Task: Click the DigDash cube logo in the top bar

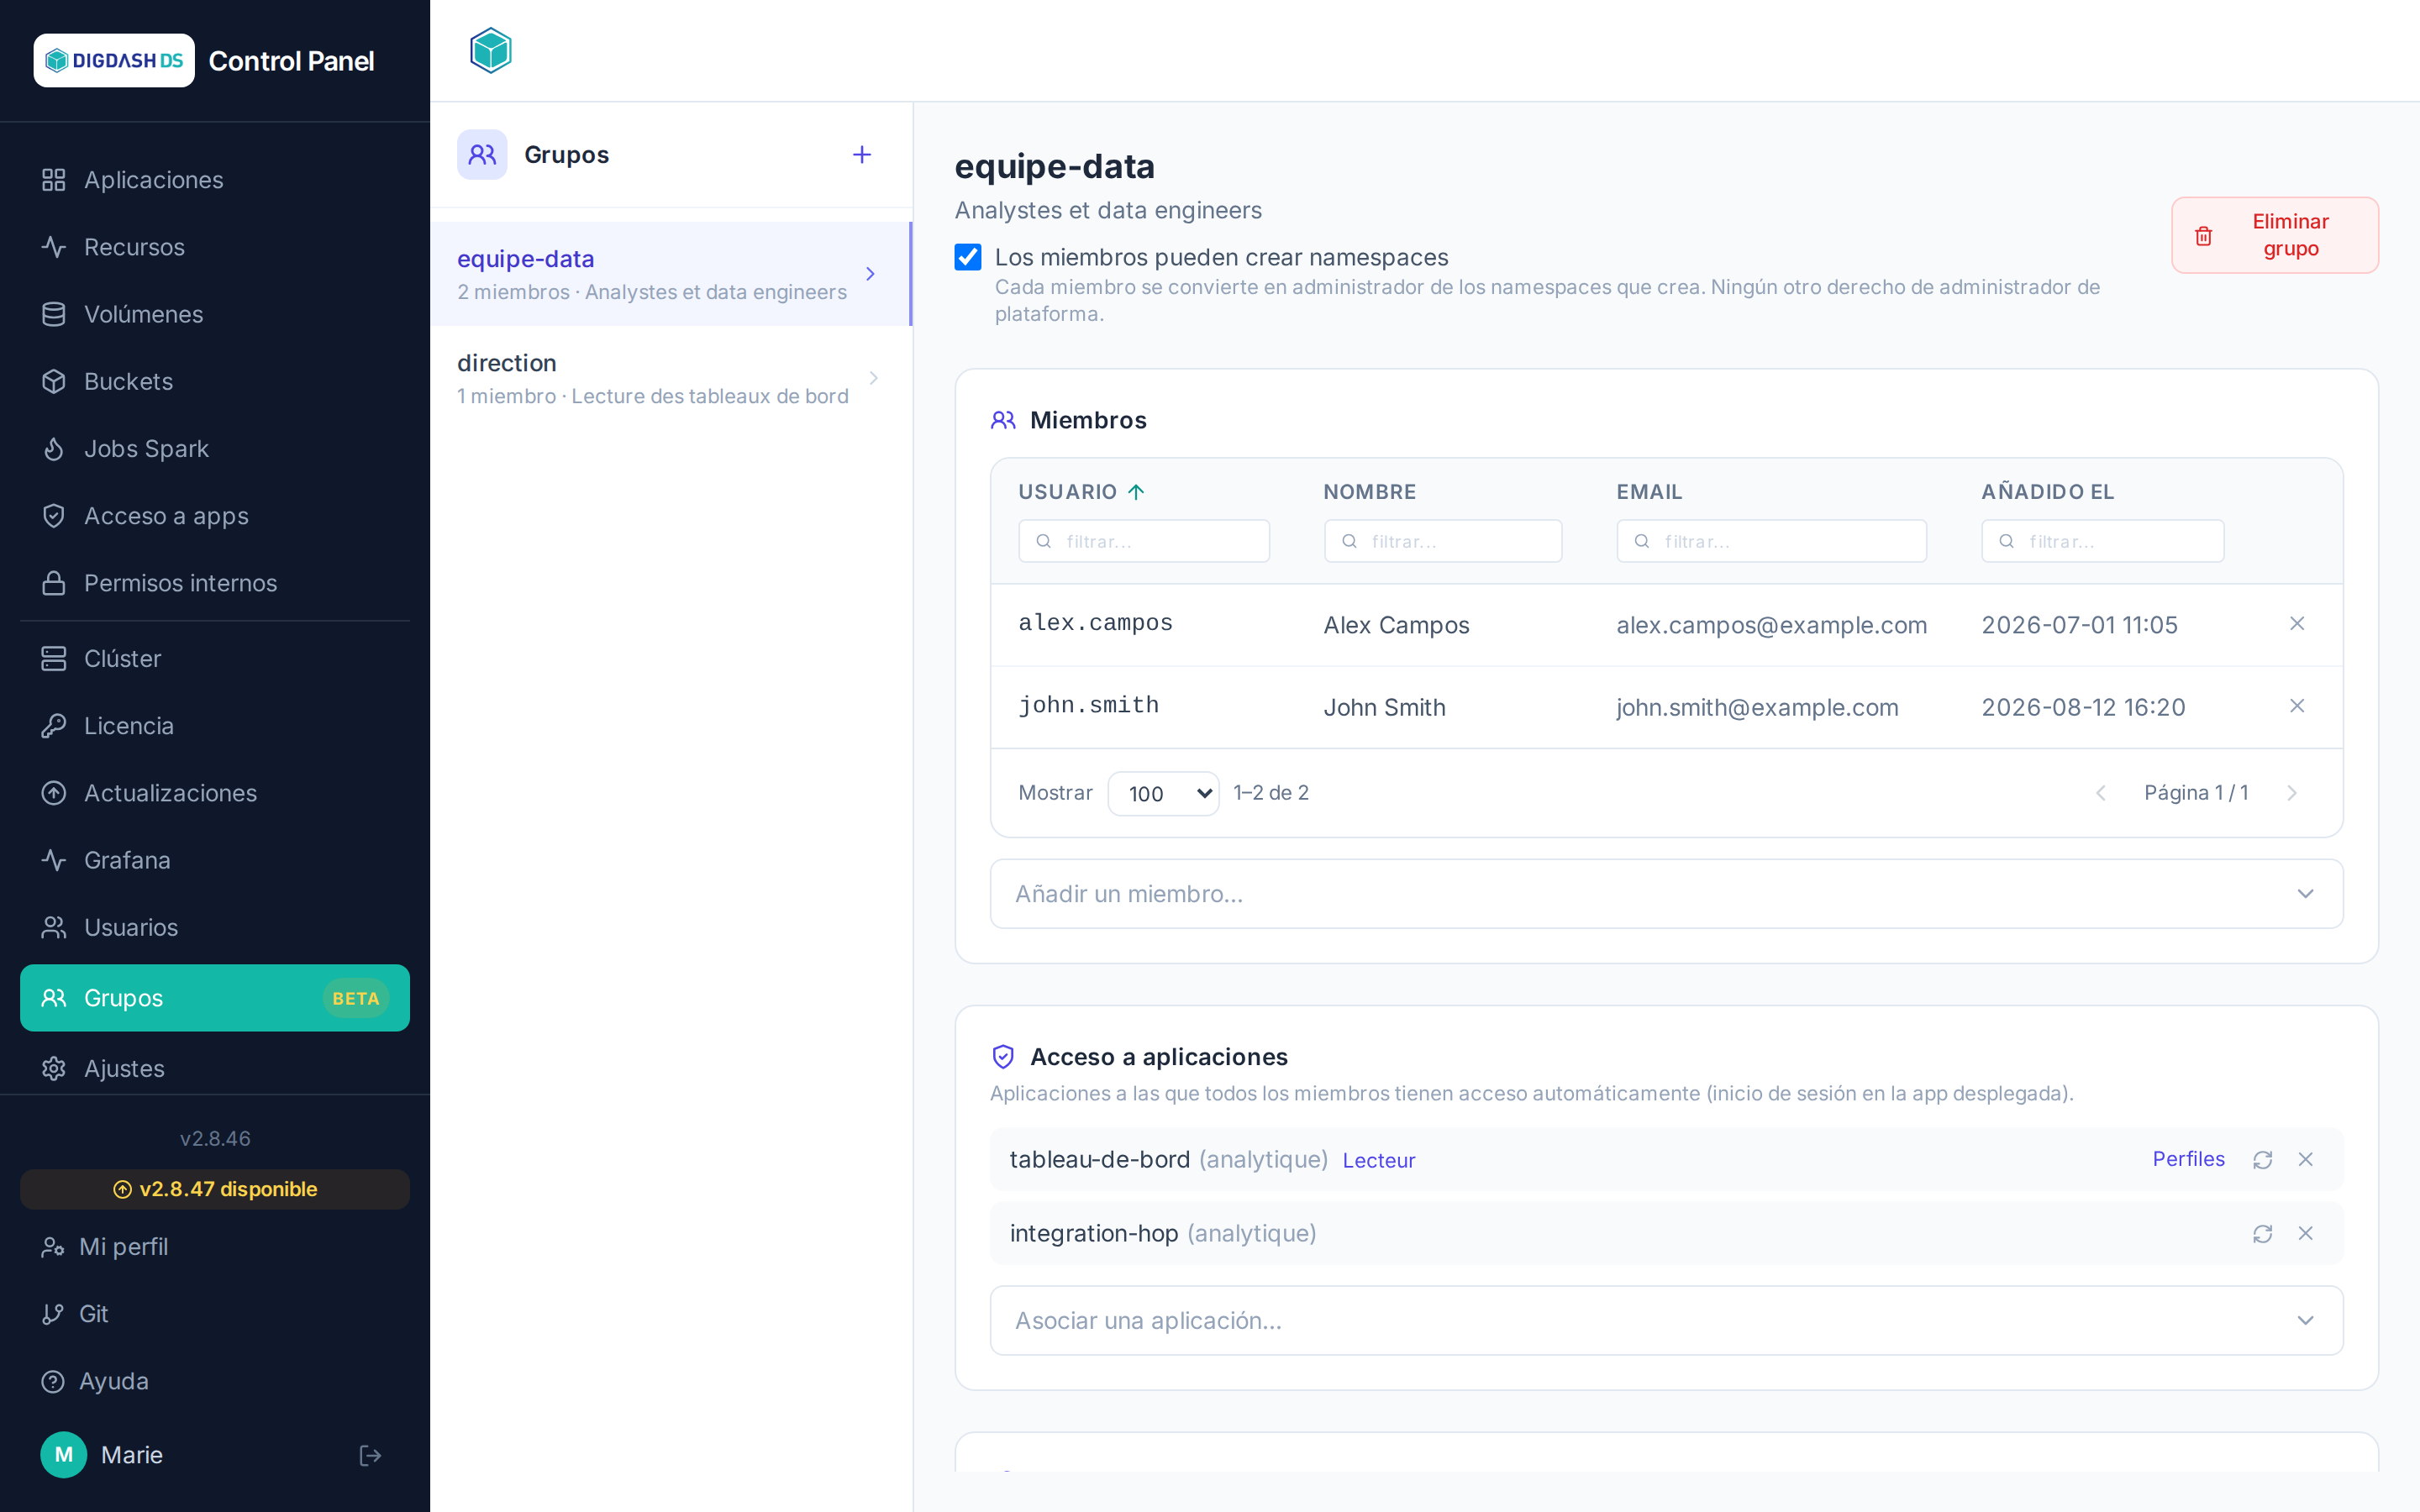Action: tap(491, 50)
